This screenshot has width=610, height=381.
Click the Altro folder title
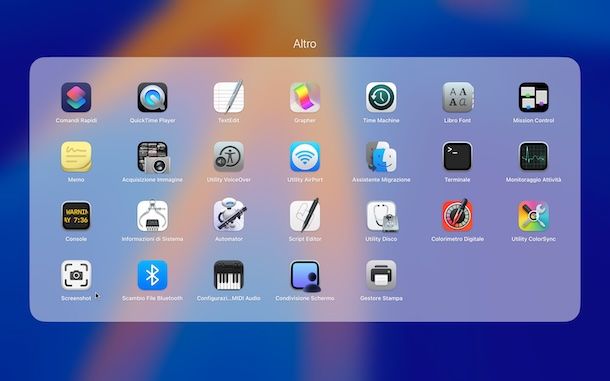pyautogui.click(x=305, y=44)
